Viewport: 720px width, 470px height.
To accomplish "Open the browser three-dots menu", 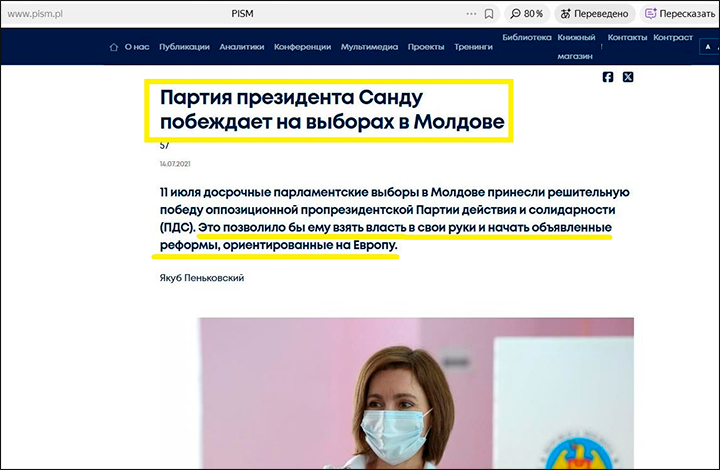I will click(471, 14).
